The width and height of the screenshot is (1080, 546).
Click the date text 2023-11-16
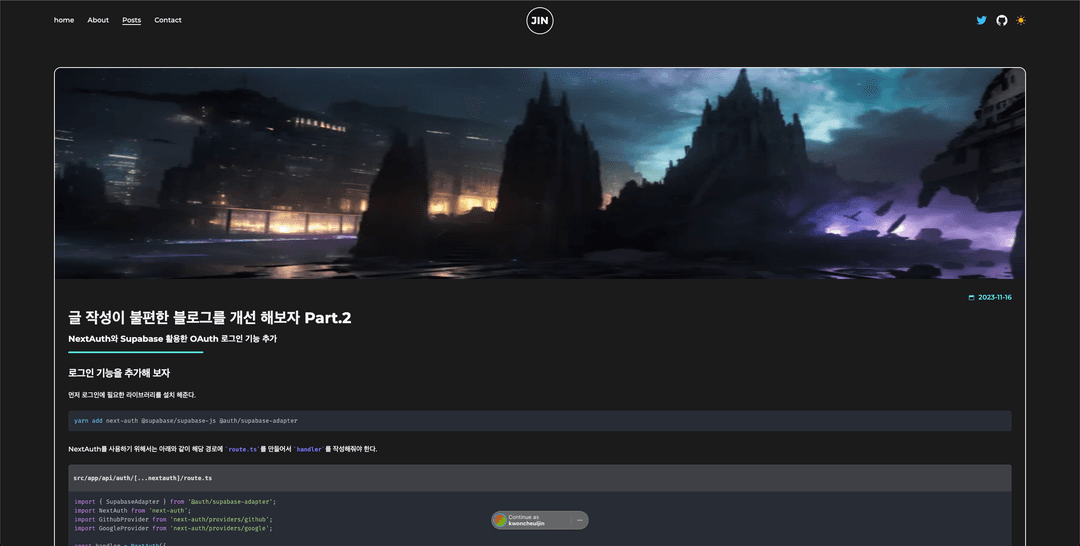pos(995,297)
